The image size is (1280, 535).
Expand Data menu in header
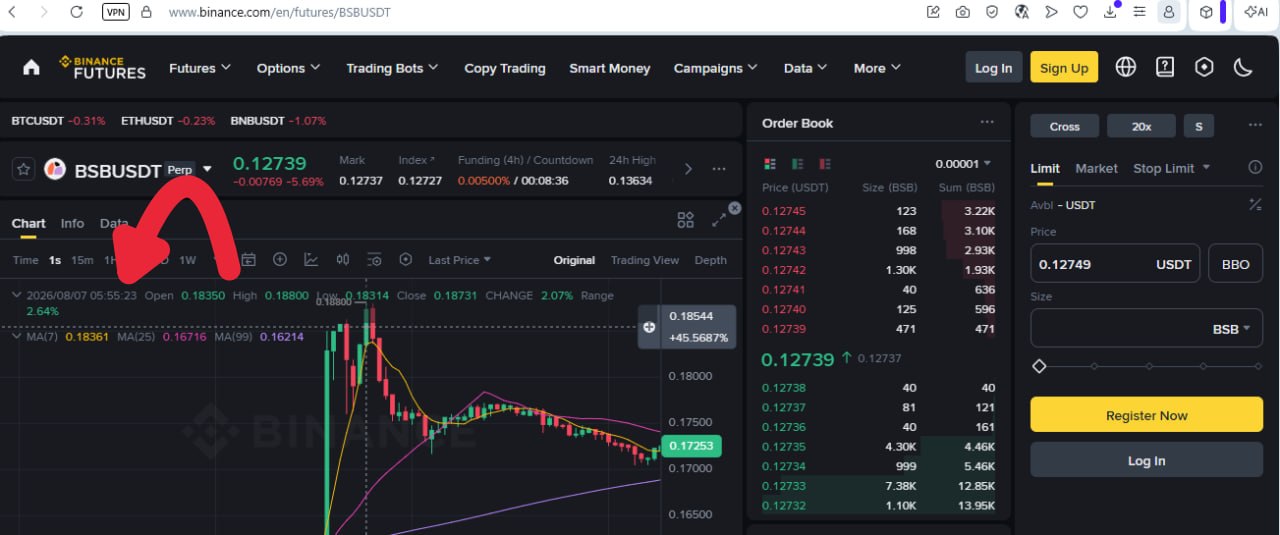coord(805,68)
